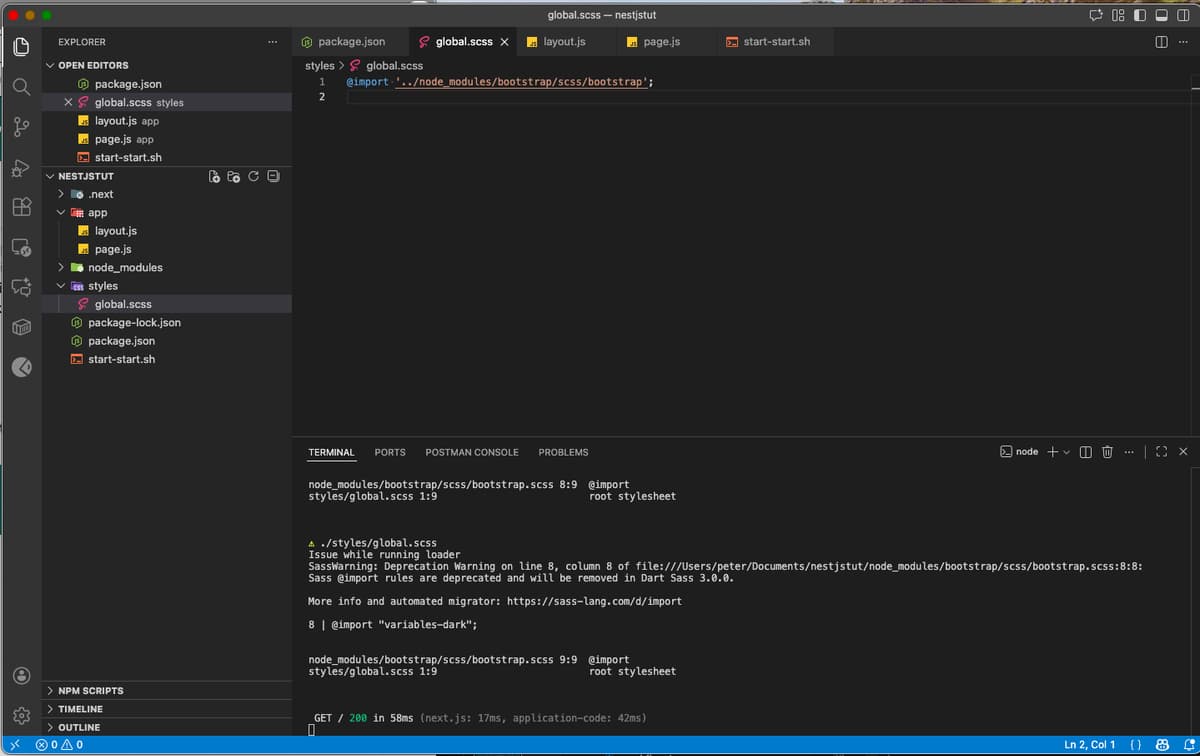
Task: Switch to the PORTS panel tab
Action: [390, 452]
